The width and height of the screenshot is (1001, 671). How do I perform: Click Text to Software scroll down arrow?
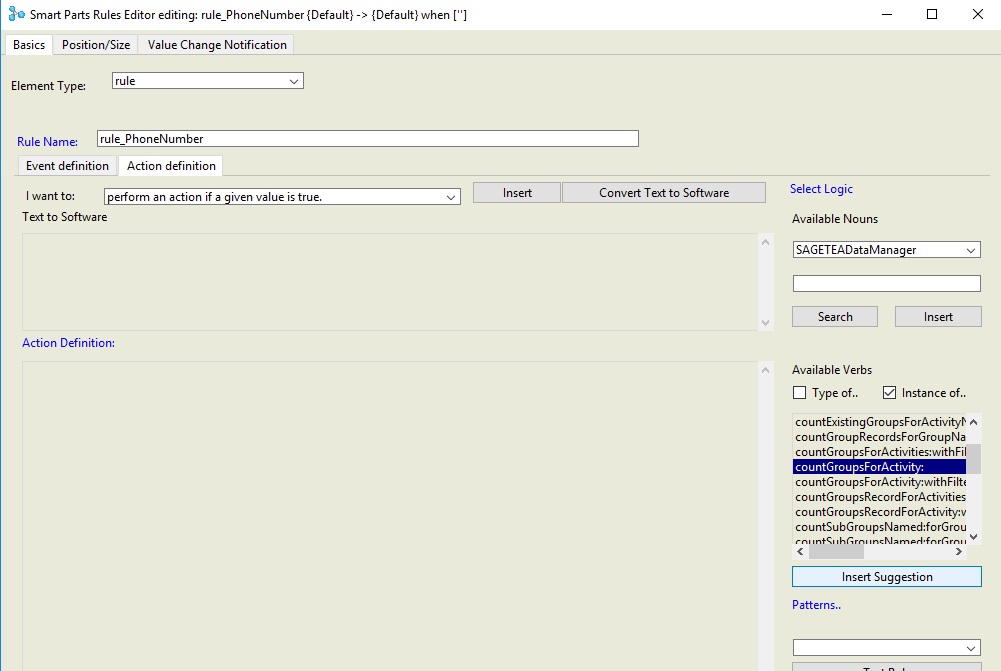[765, 322]
